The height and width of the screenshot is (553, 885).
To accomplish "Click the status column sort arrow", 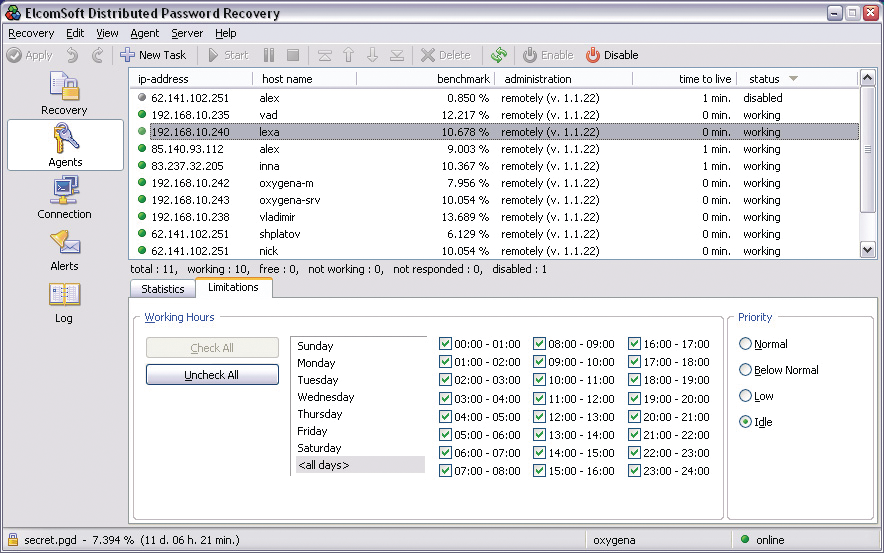I will pyautogui.click(x=794, y=78).
